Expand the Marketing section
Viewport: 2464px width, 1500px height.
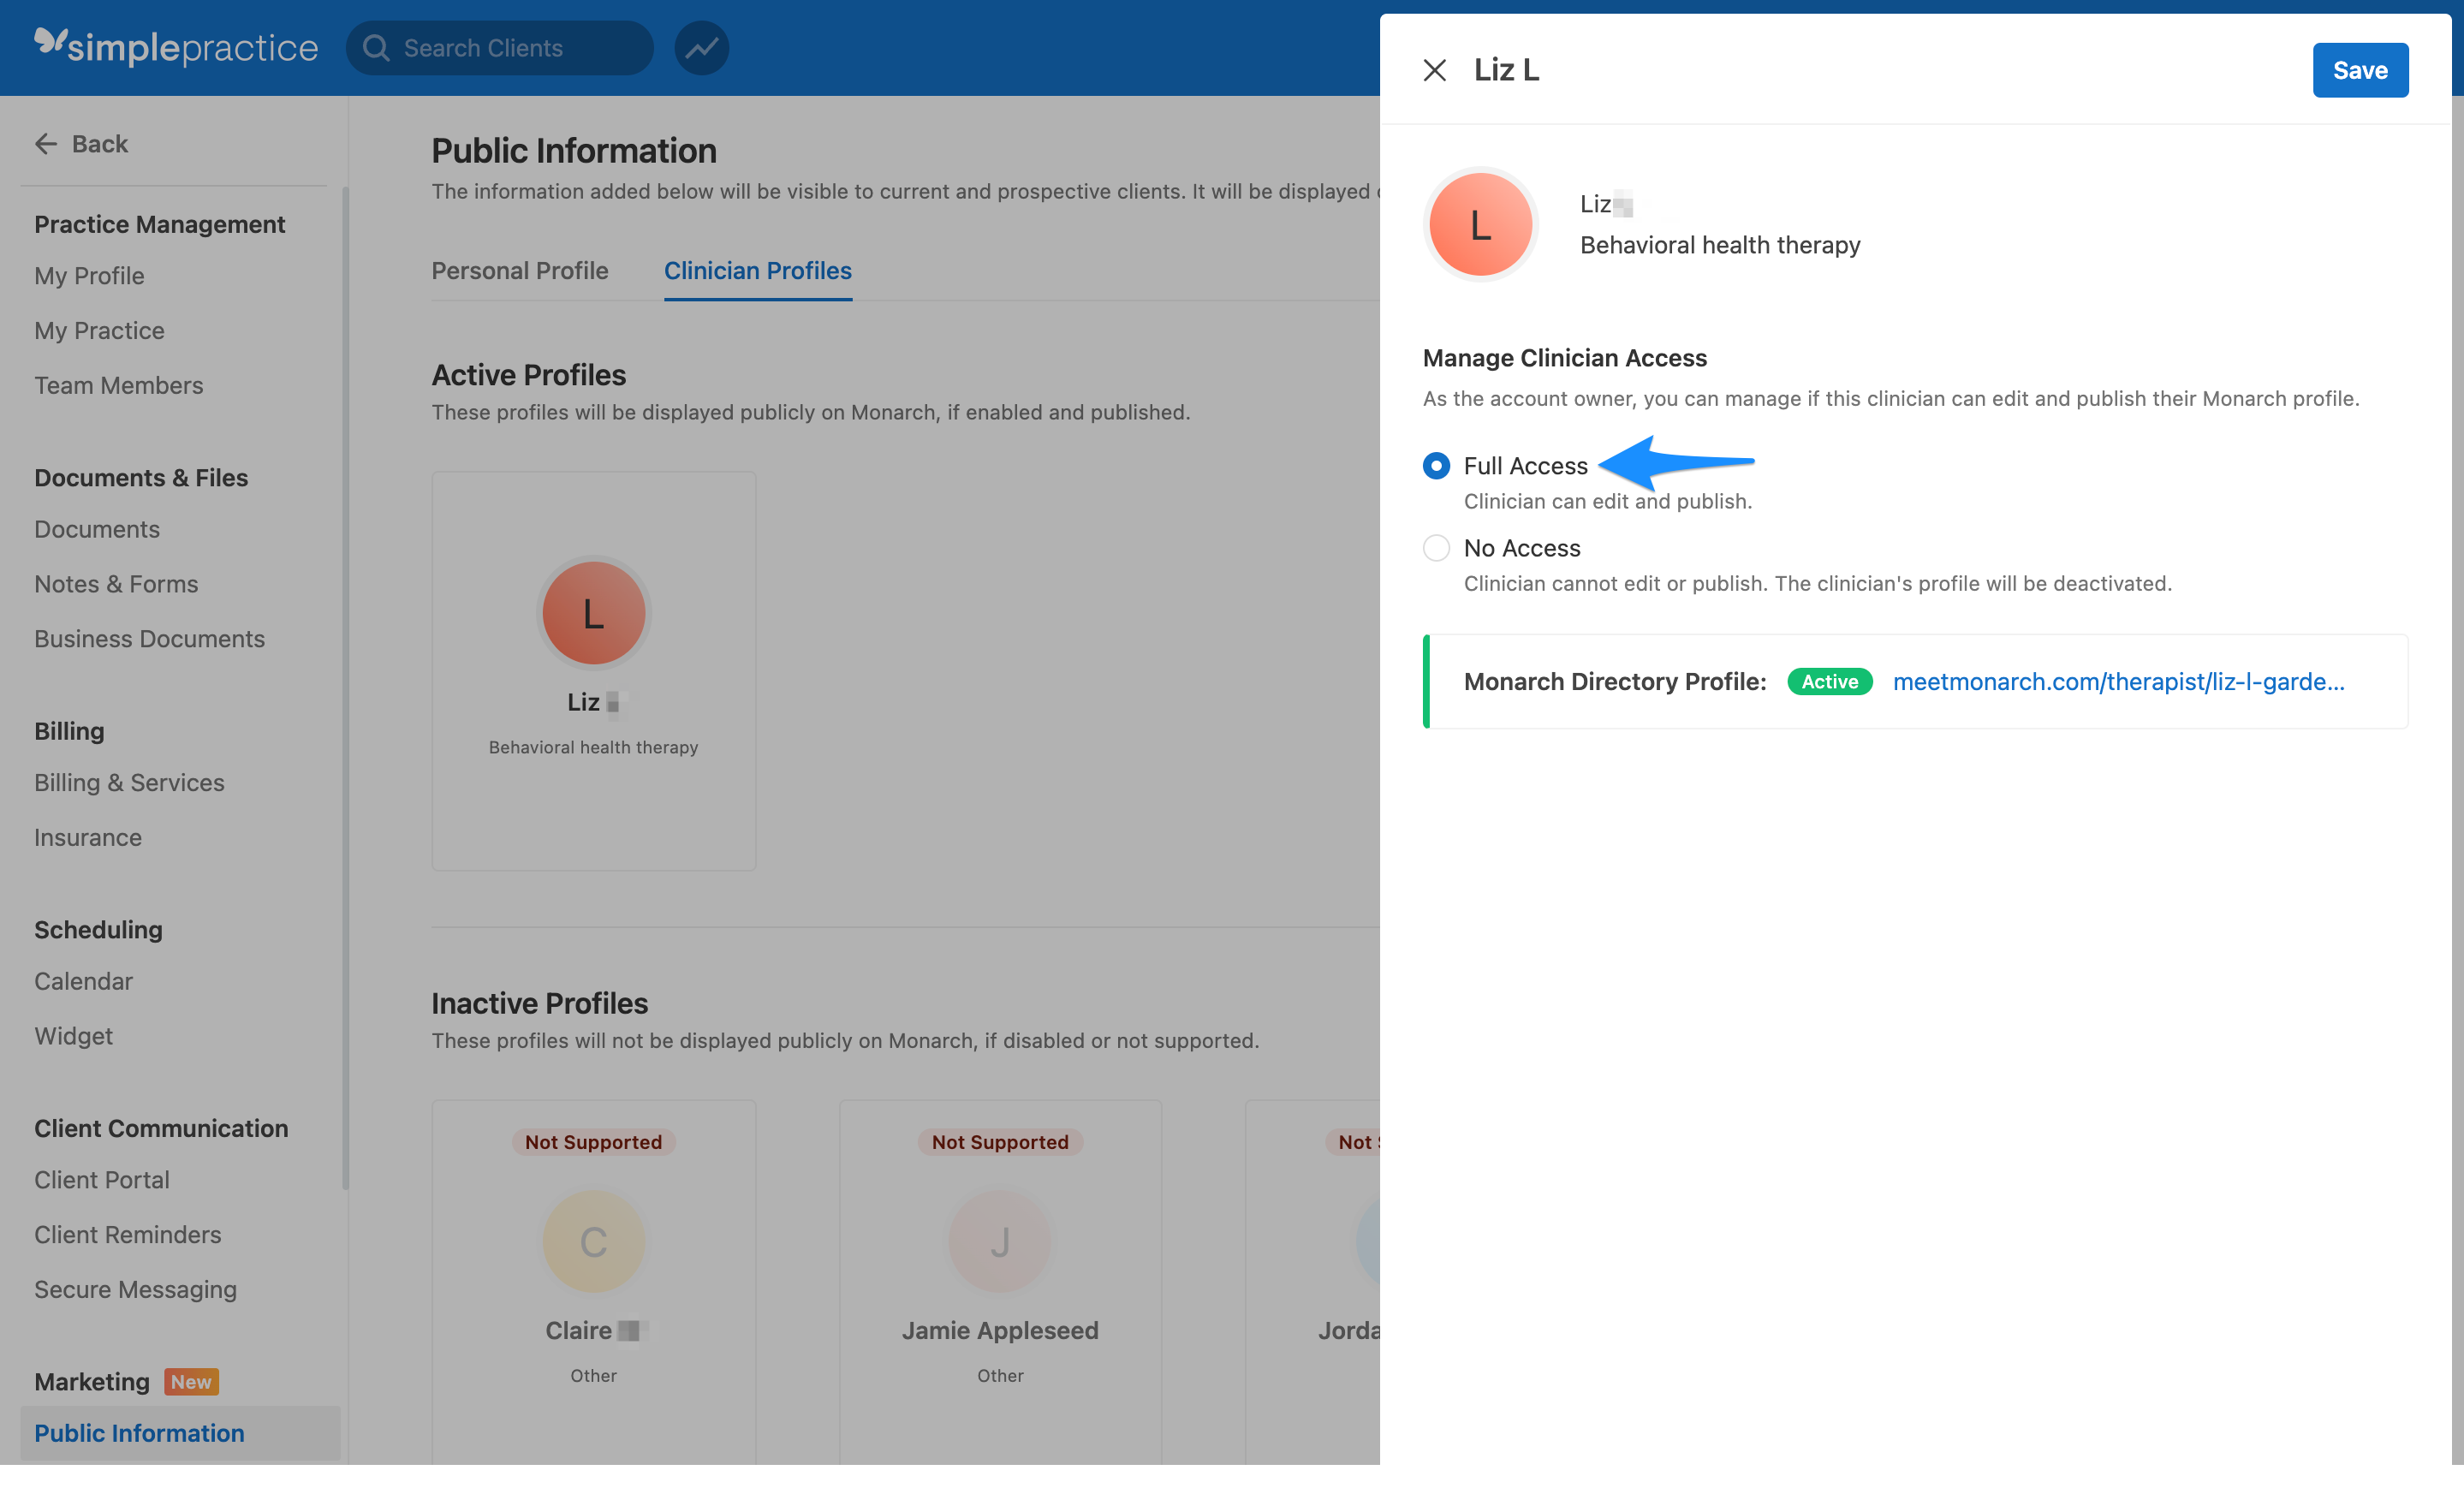coord(91,1381)
